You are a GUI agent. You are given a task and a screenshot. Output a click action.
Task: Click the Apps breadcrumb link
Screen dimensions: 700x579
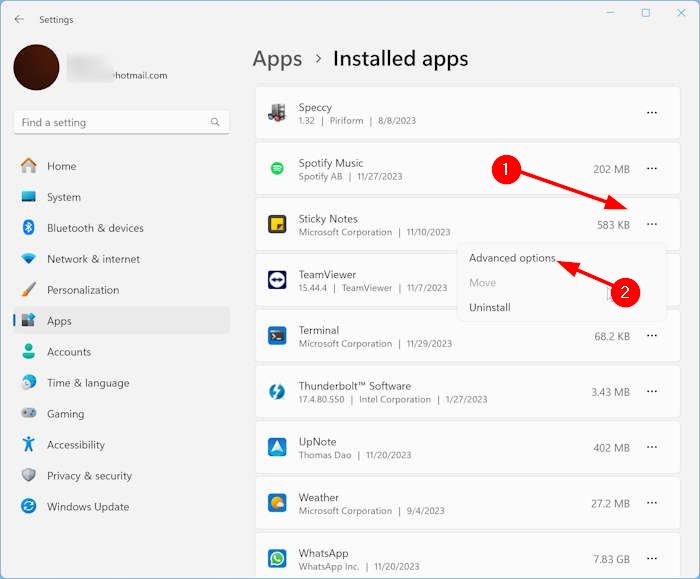click(277, 59)
